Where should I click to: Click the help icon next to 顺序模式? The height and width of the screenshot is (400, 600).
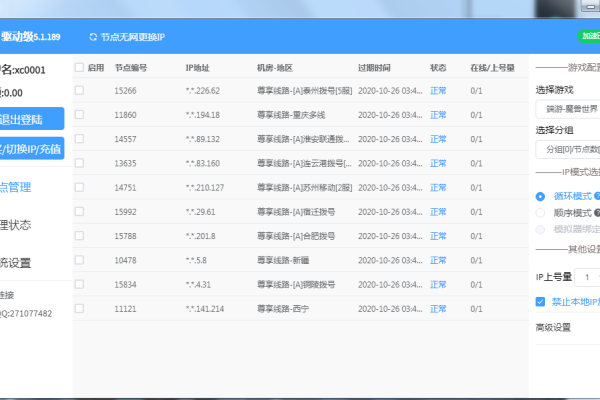[597, 212]
